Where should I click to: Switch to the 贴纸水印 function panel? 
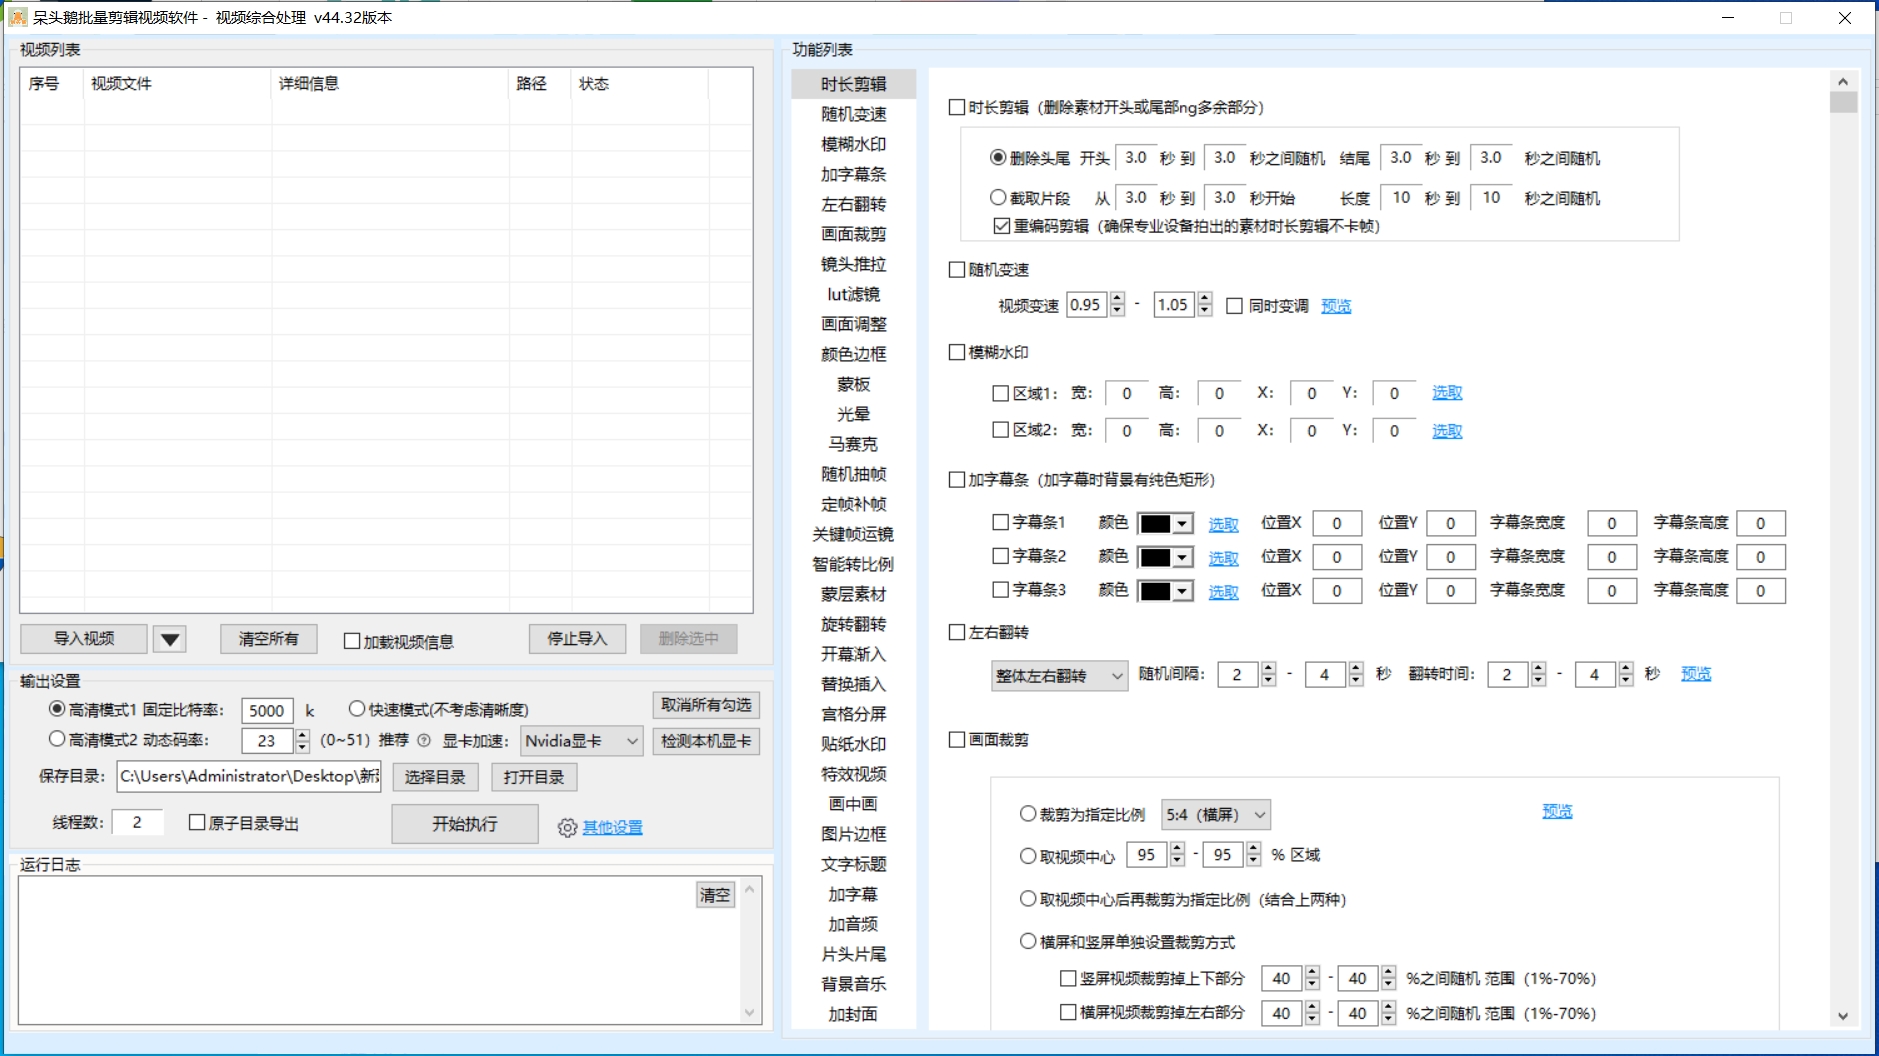[x=853, y=744]
